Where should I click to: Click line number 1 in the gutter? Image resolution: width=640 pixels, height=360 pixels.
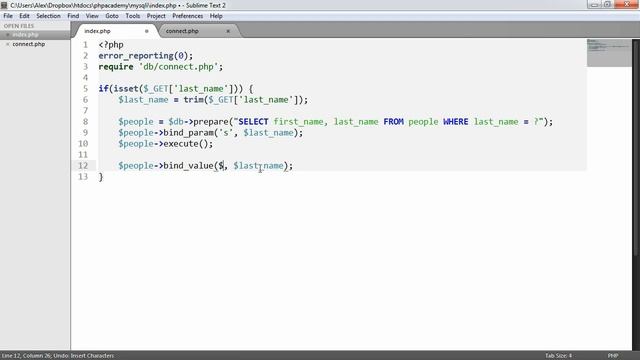(x=85, y=44)
